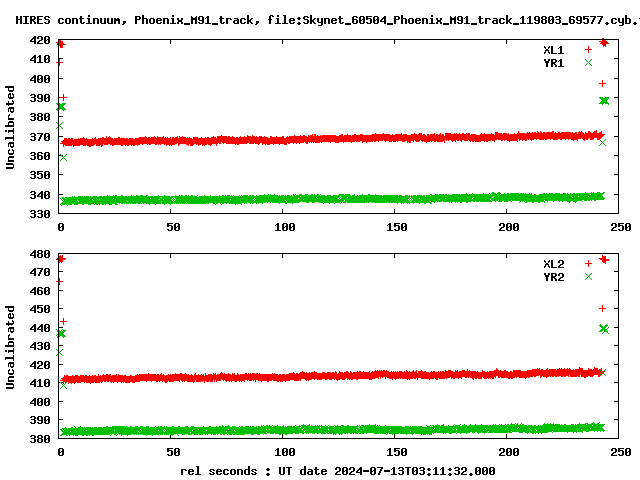640x480 pixels.
Task: Click the red XL1 data trace in top plot
Action: click(x=333, y=139)
